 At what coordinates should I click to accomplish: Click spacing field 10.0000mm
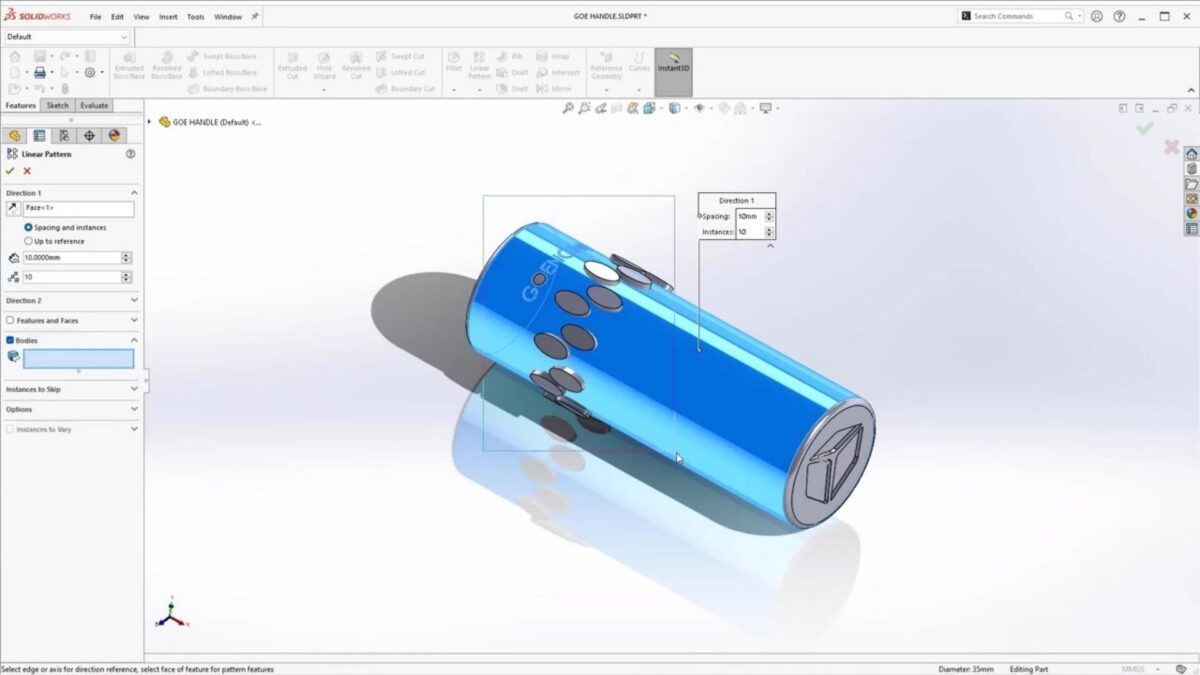71,258
